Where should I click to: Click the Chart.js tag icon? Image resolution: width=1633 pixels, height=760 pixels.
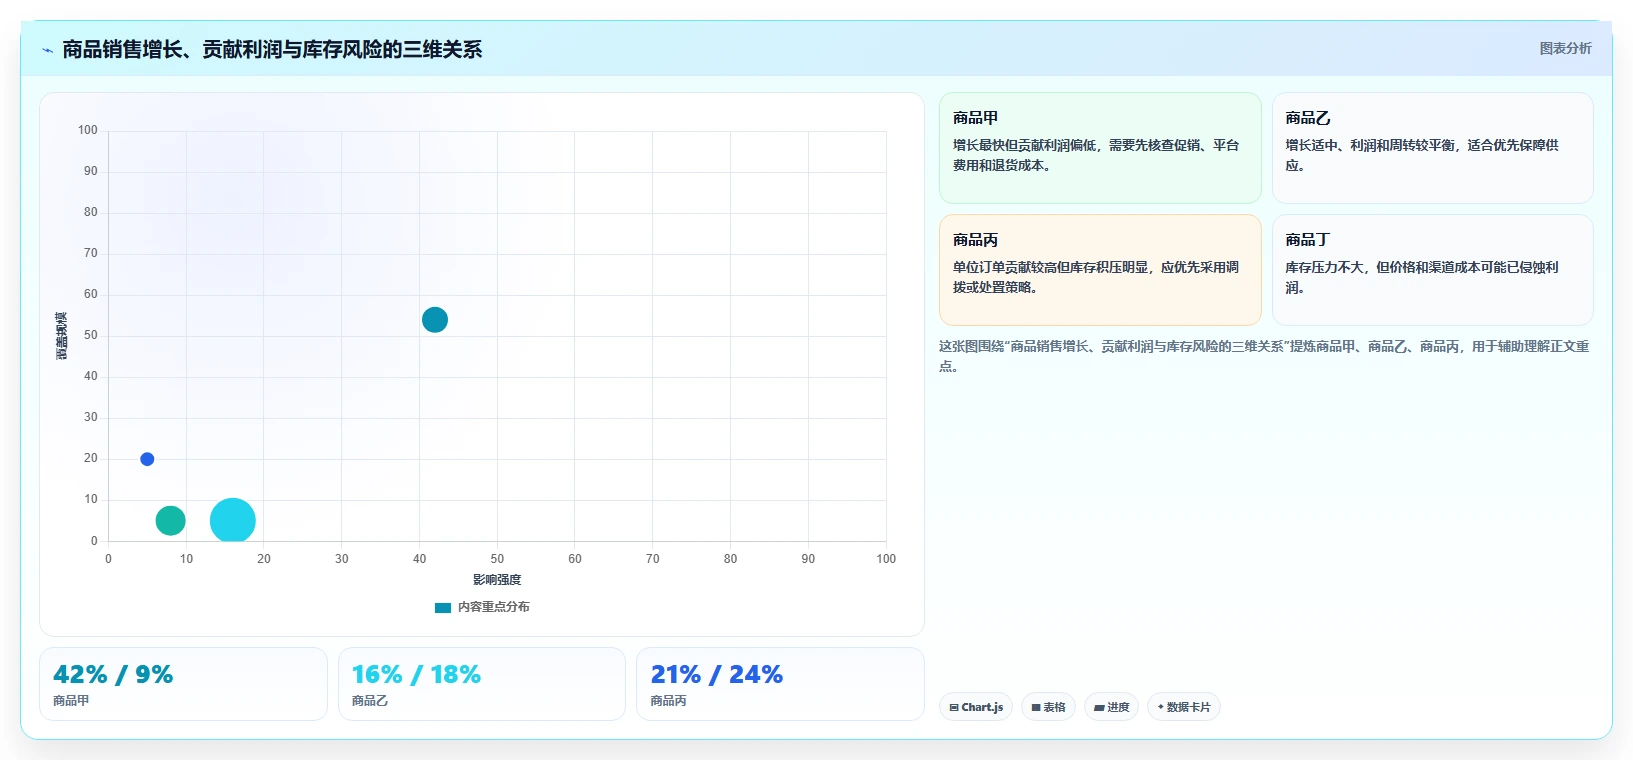pyautogui.click(x=954, y=707)
